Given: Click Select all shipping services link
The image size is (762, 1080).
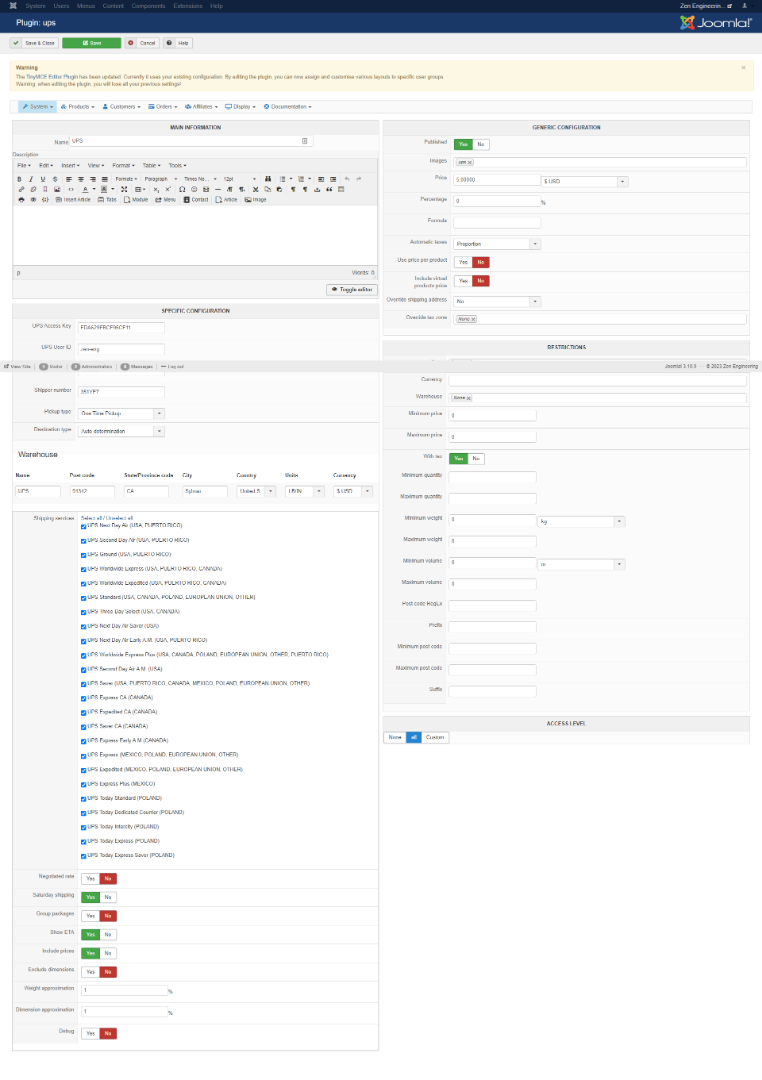Looking at the screenshot, I should click(x=92, y=519).
